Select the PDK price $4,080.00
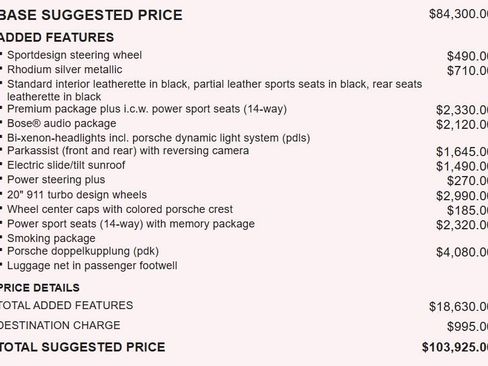 [462, 252]
